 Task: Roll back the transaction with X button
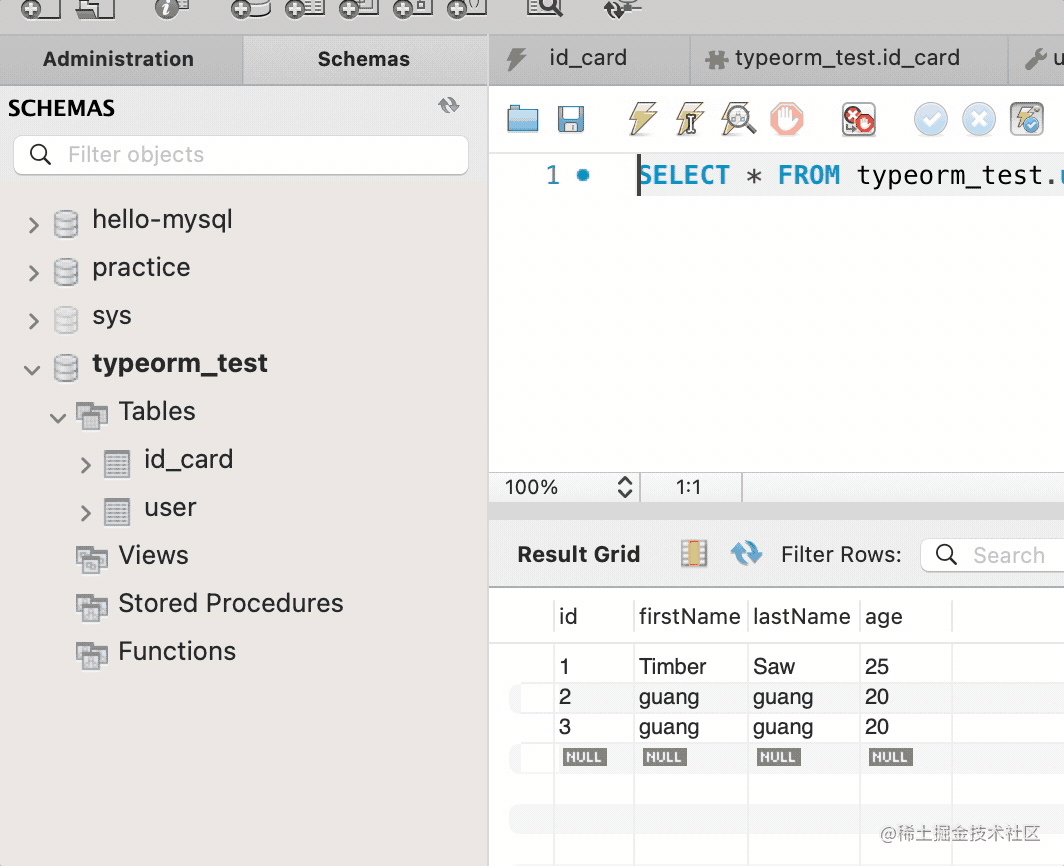979,120
